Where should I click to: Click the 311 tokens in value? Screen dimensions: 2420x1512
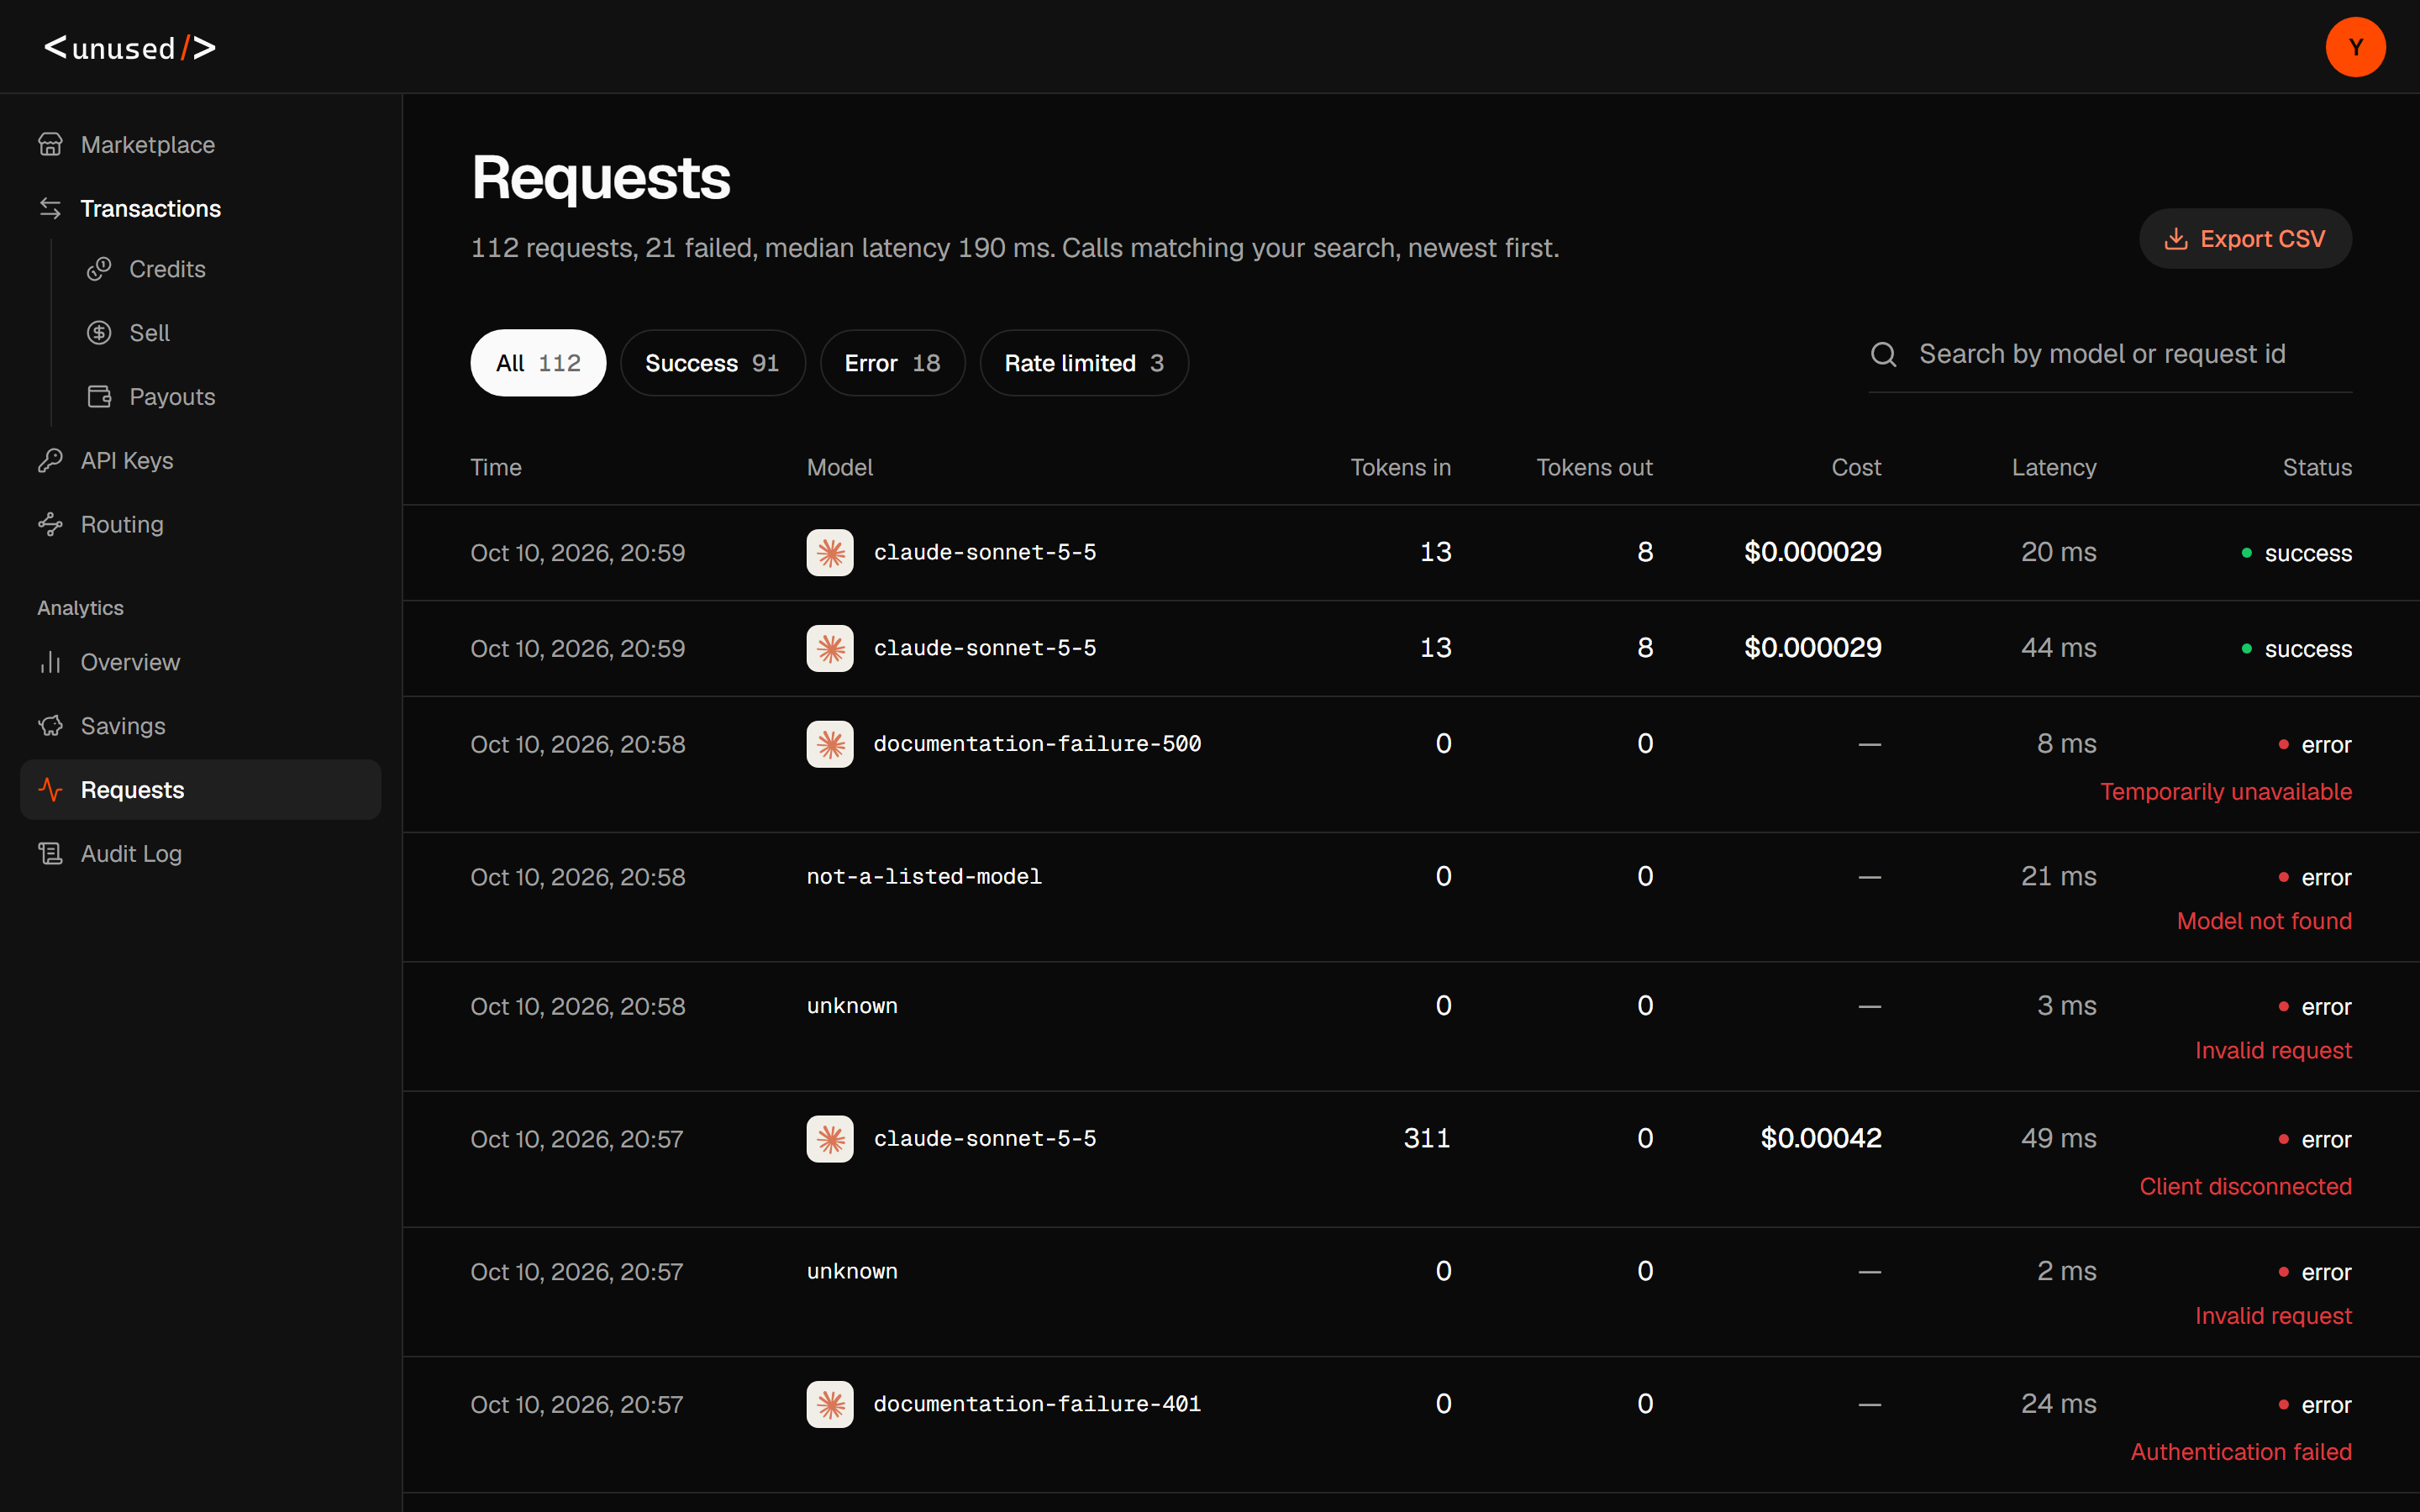[x=1427, y=1138]
